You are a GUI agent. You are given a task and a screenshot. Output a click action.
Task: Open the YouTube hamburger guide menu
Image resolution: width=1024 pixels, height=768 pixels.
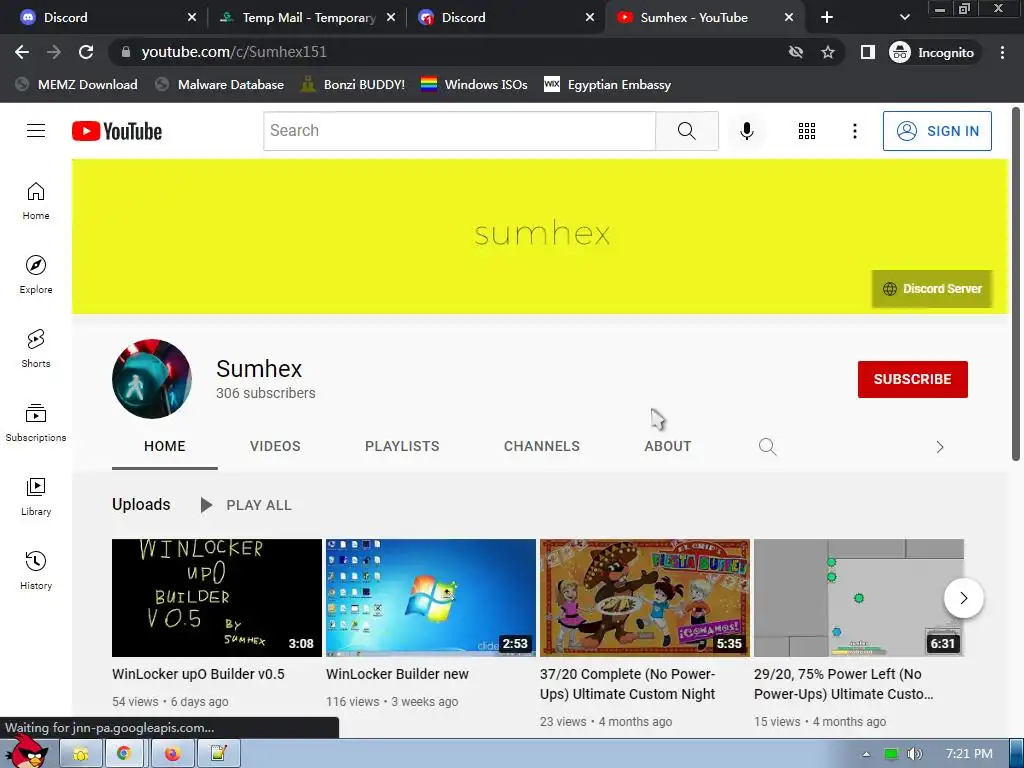36,131
